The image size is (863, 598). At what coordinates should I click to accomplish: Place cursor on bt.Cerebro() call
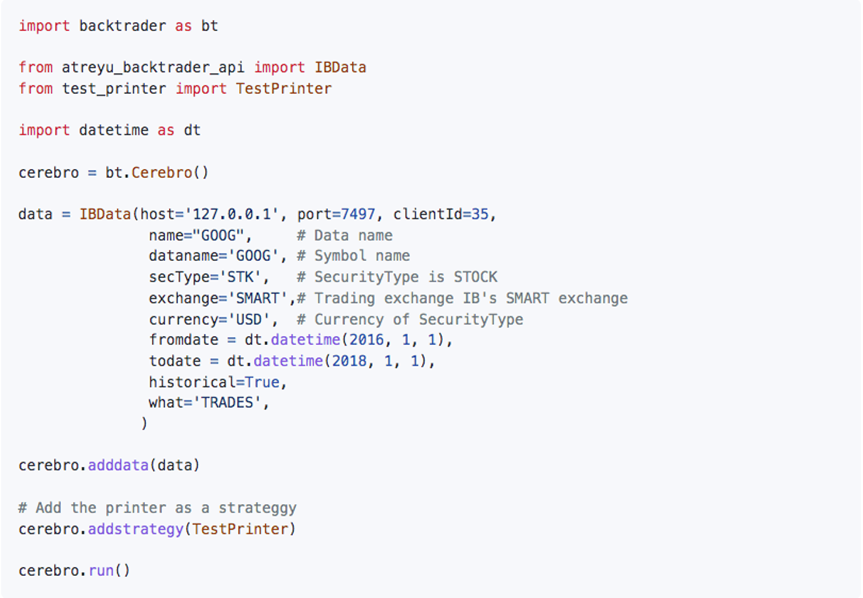coord(157,172)
